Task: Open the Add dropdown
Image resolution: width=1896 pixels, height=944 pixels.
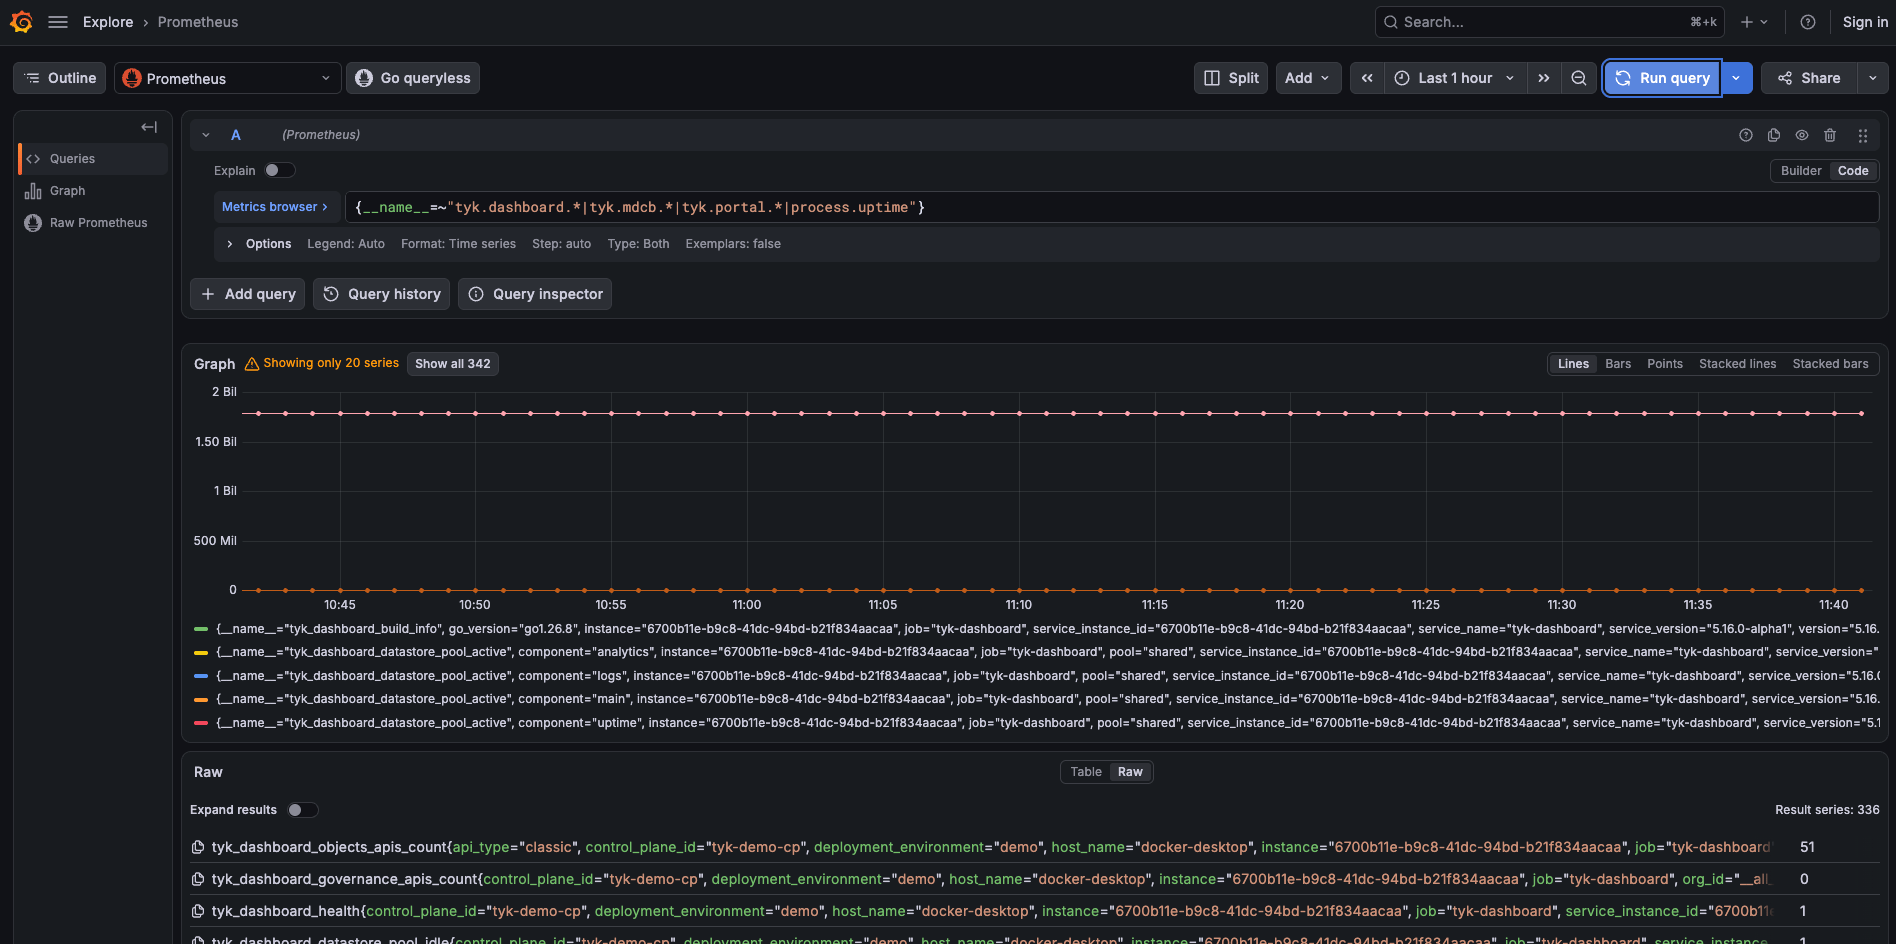Action: point(1308,78)
